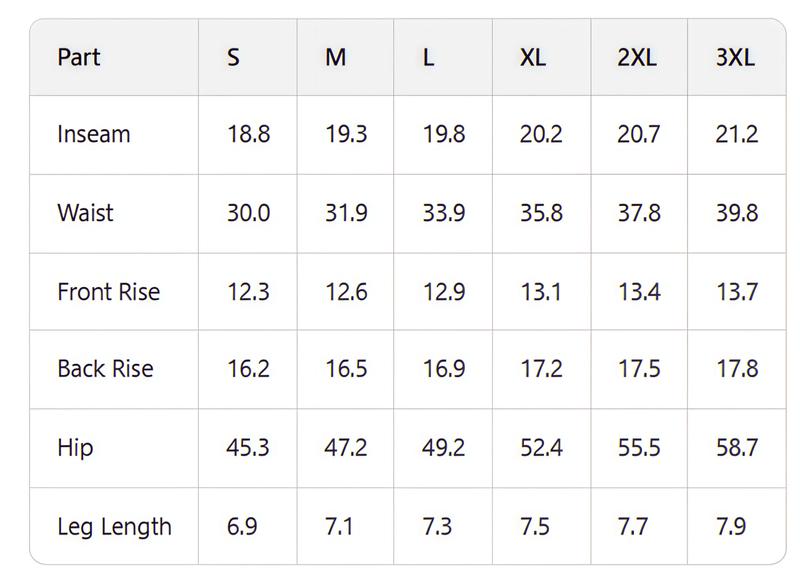This screenshot has width=800, height=583.
Task: Click the Waist value 30.0 for size S
Action: [x=248, y=213]
